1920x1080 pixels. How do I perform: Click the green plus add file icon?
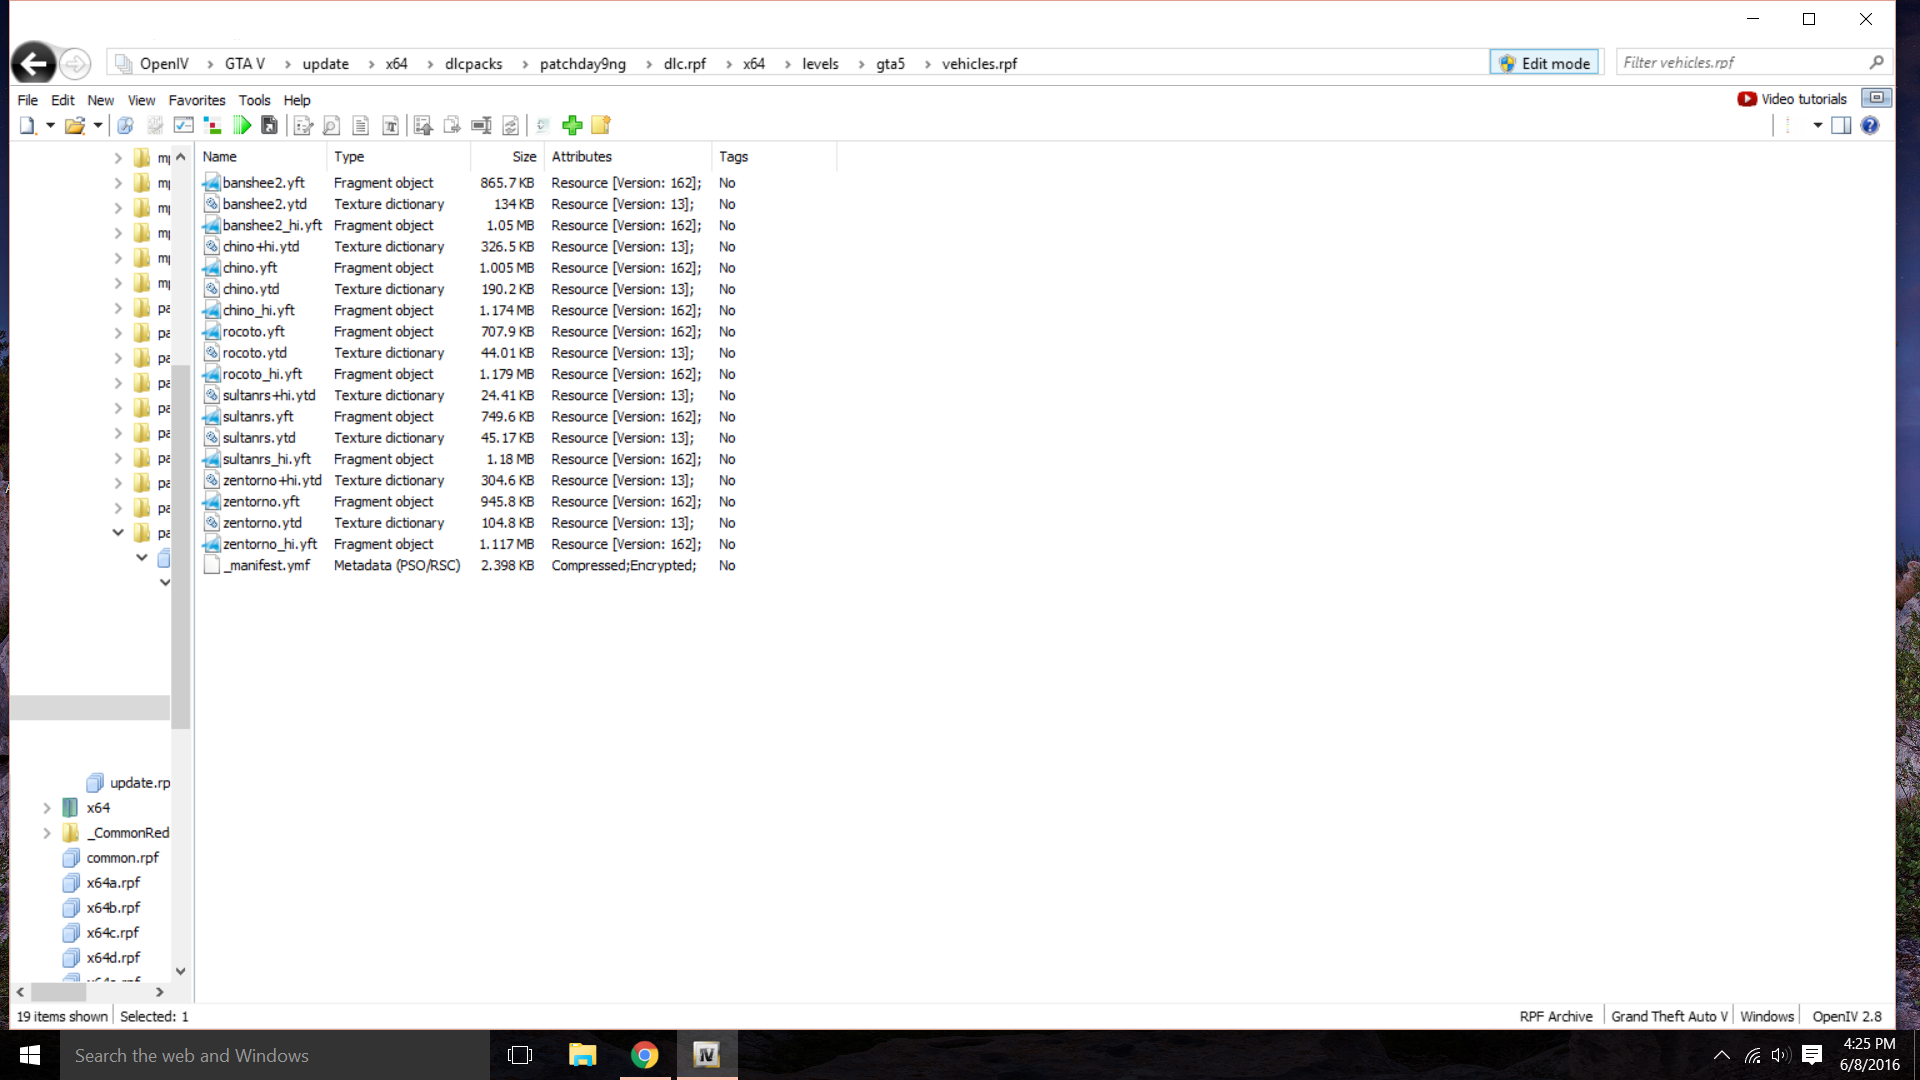(x=572, y=125)
